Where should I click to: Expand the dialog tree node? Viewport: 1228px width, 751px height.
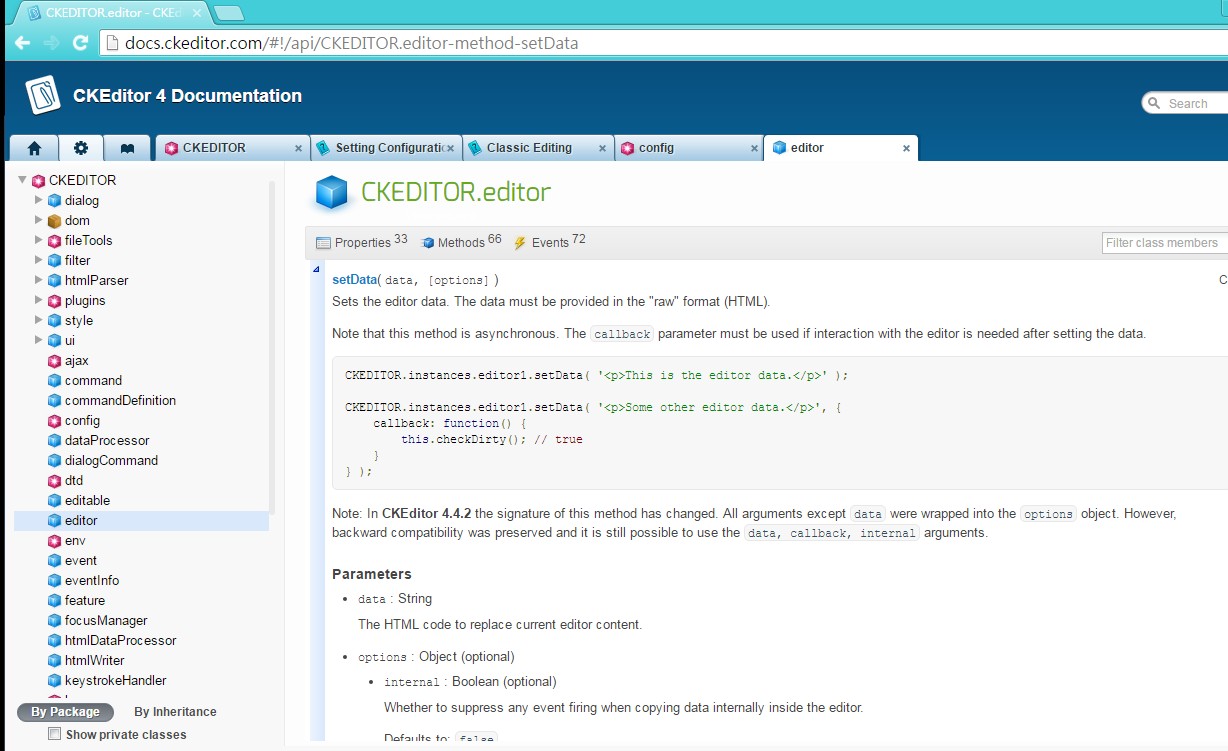coord(37,200)
